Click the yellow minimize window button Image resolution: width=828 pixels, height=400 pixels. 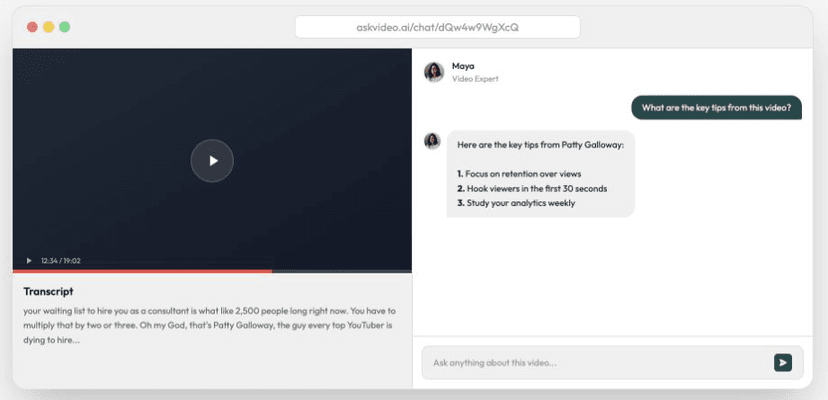pyautogui.click(x=49, y=27)
